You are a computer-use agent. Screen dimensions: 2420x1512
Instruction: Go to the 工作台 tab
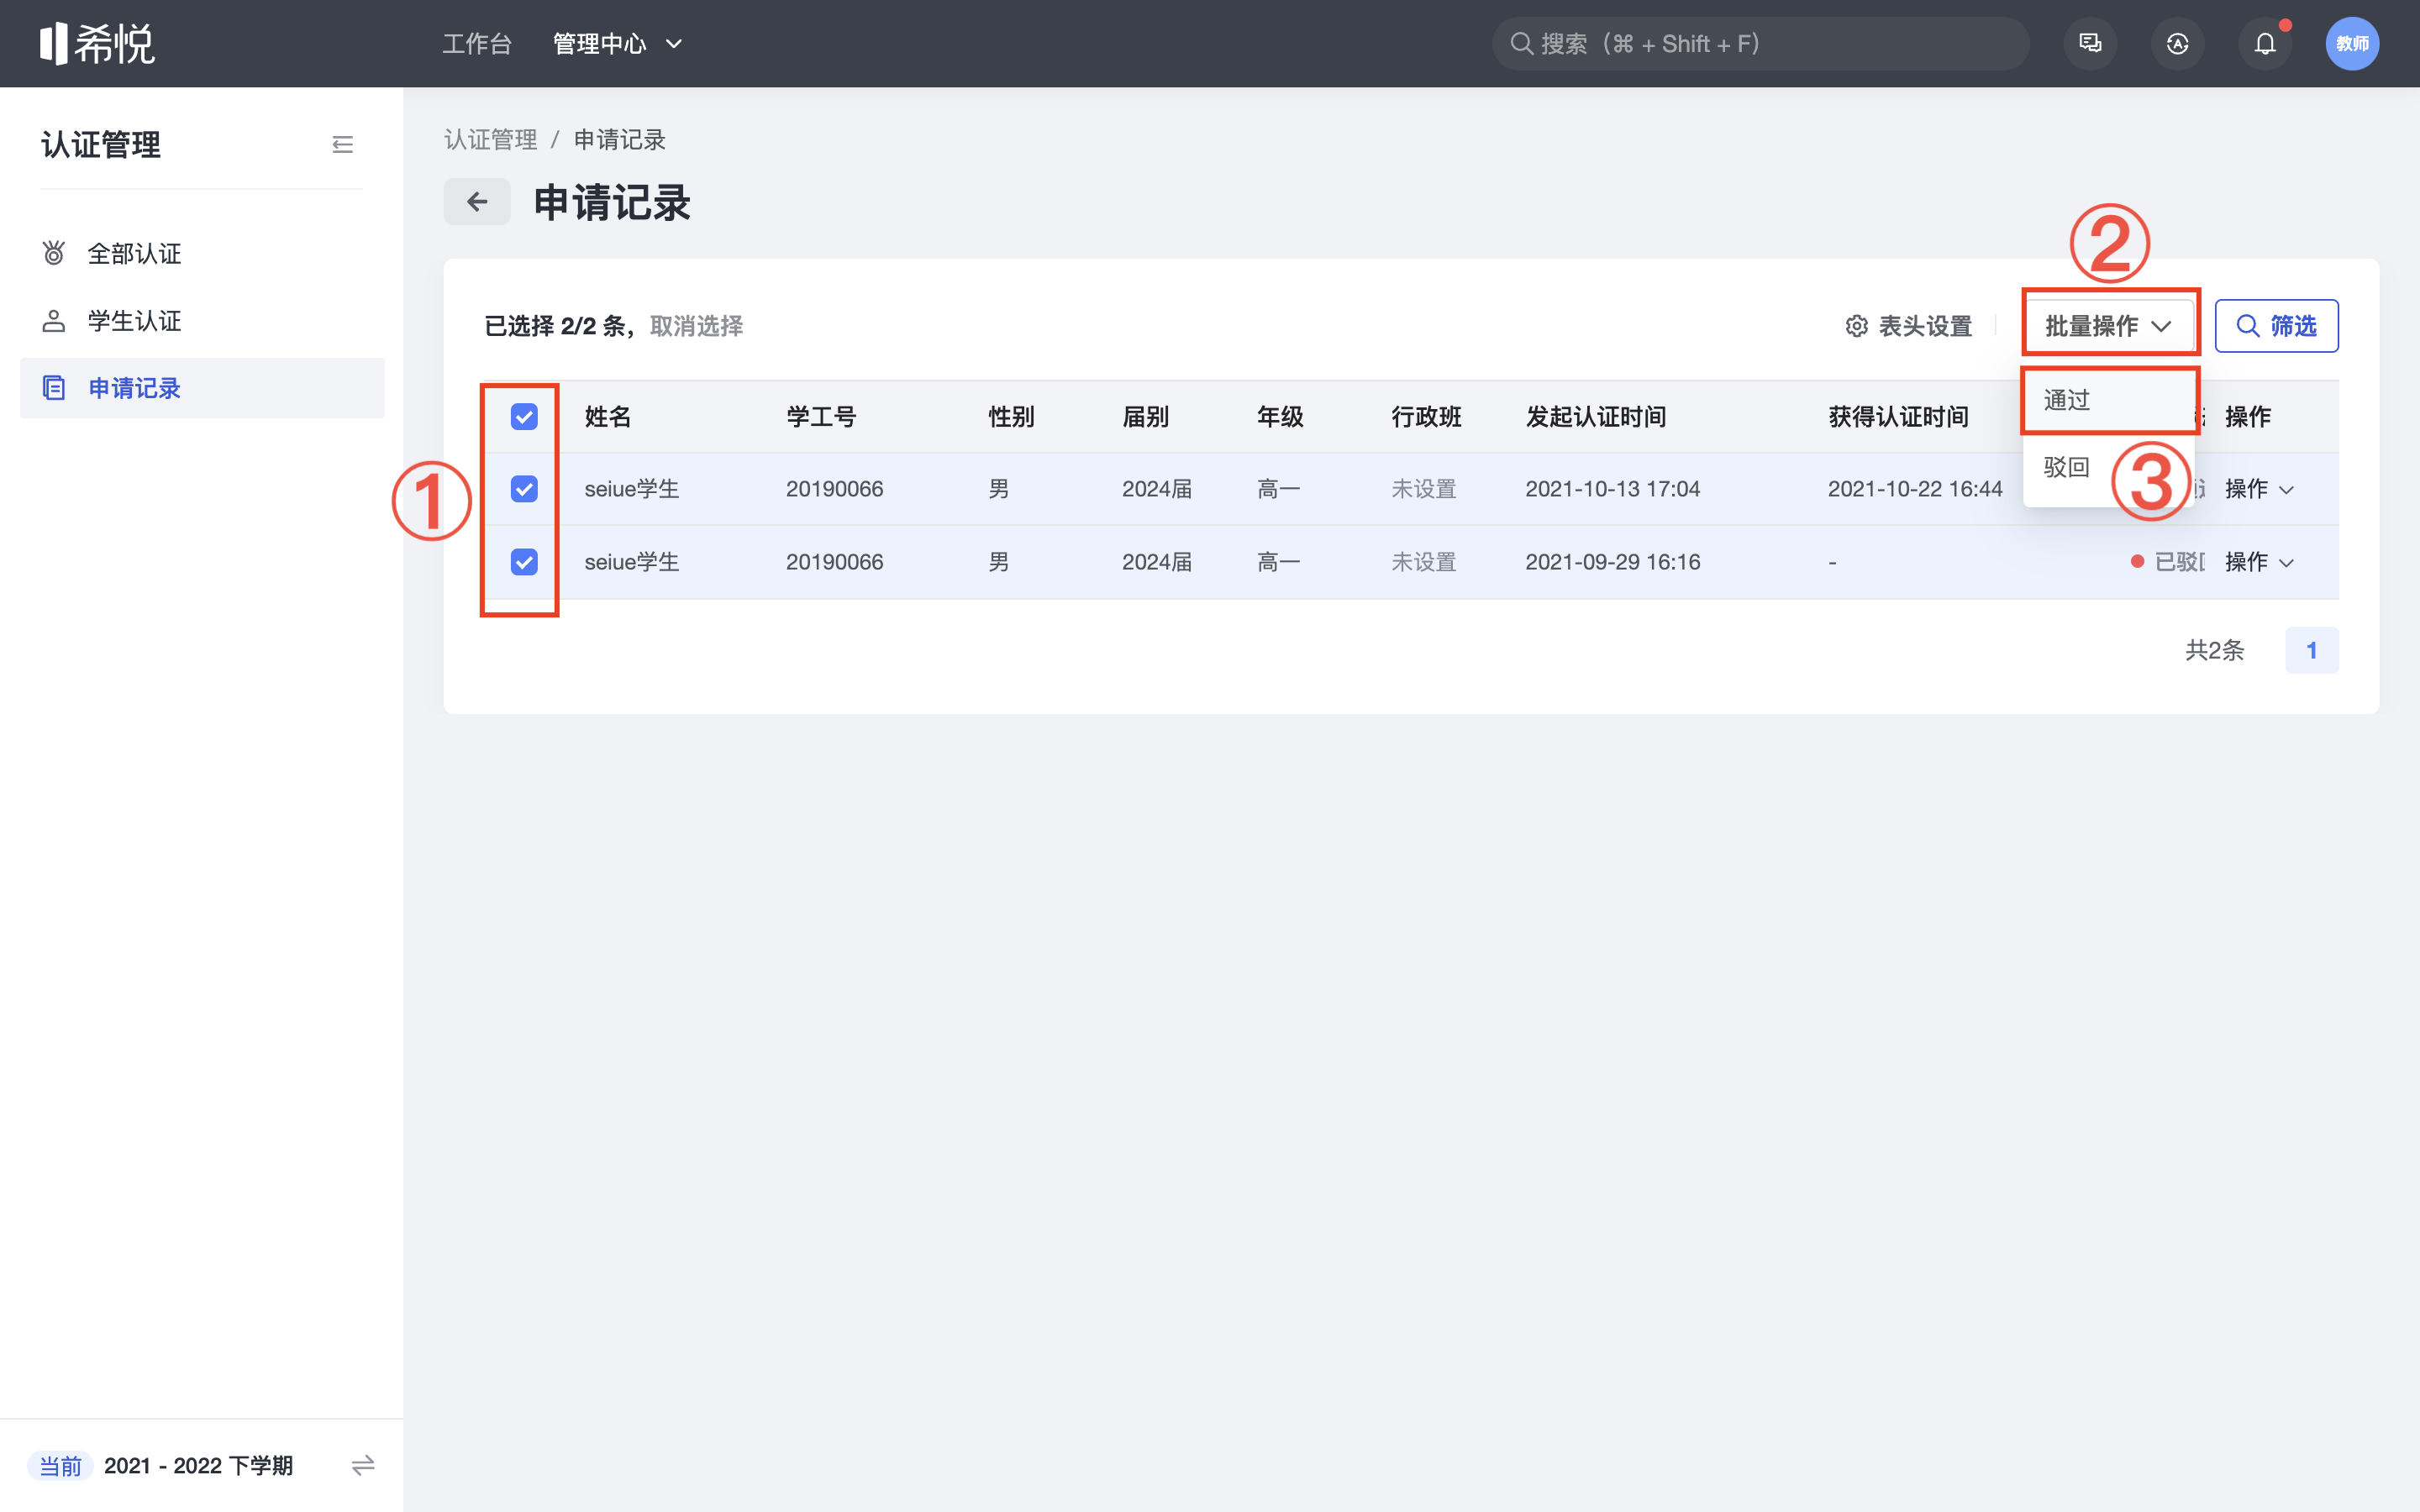[x=477, y=43]
